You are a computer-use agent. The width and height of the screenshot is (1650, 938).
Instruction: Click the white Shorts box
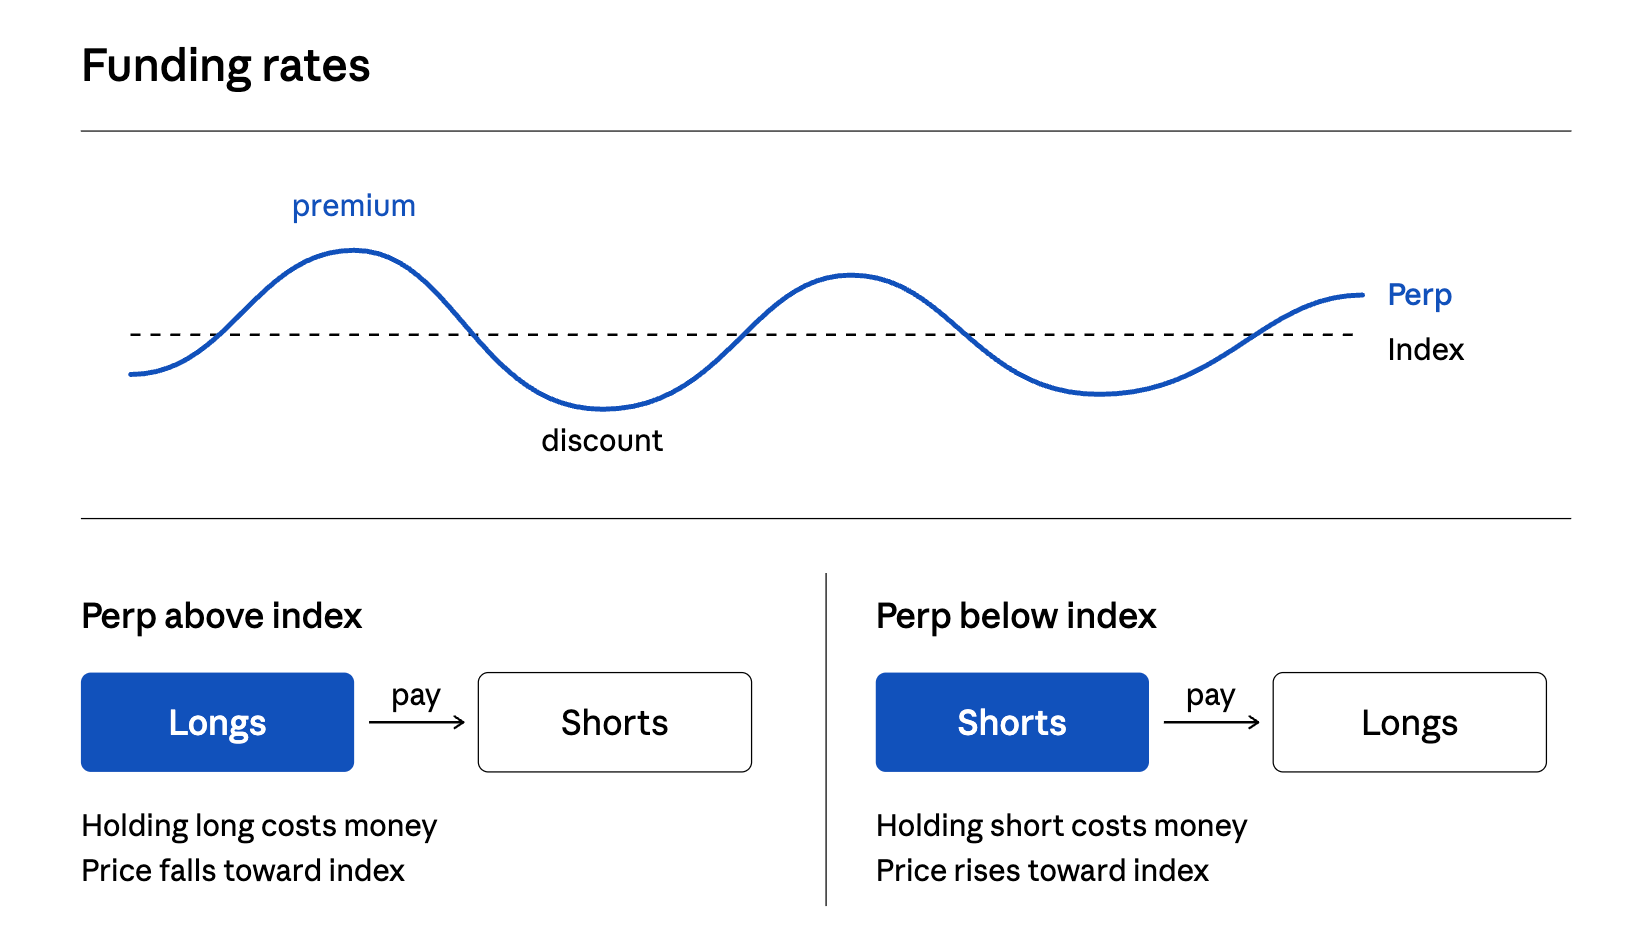click(x=614, y=722)
